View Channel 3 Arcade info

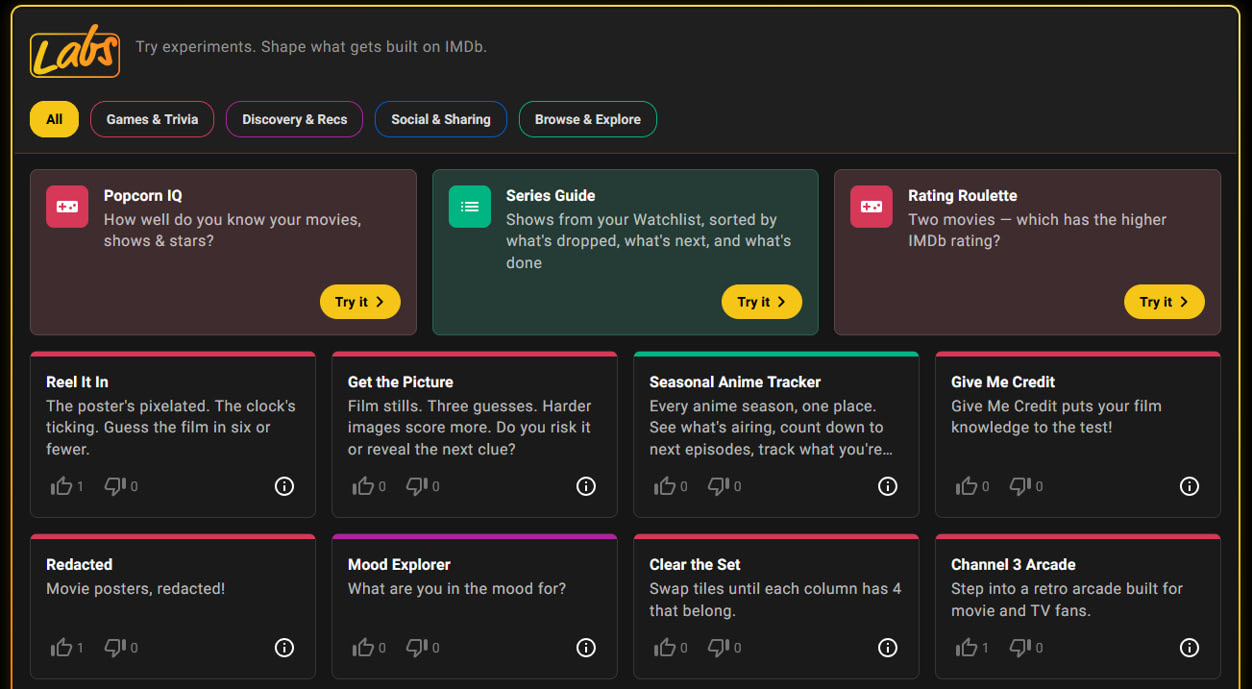1189,648
